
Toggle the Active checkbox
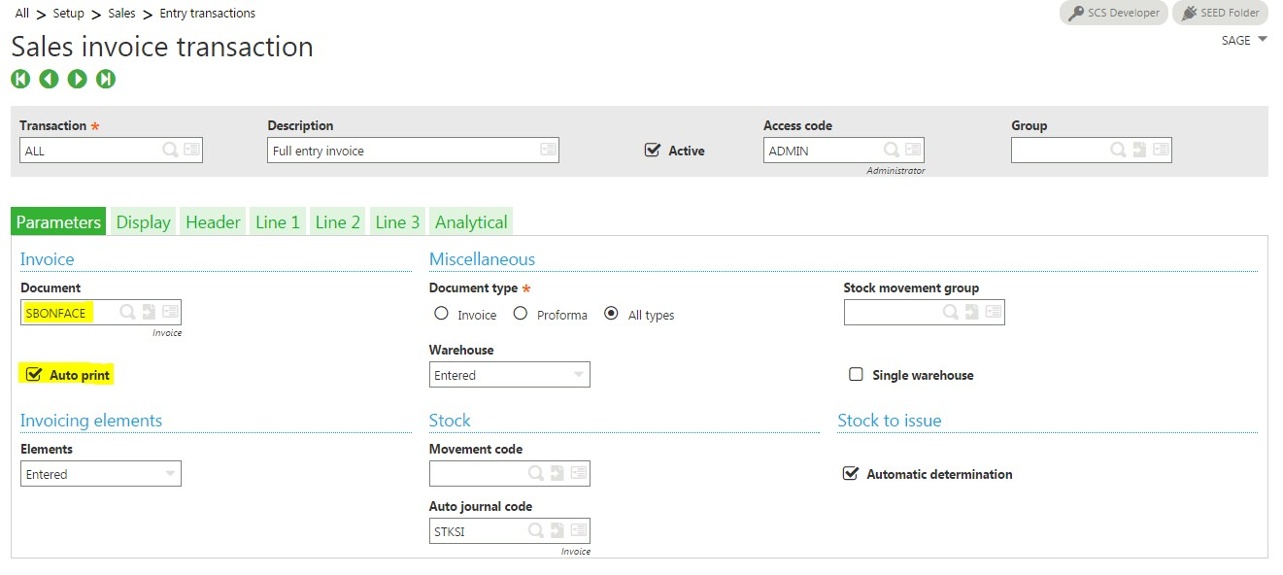(x=653, y=150)
